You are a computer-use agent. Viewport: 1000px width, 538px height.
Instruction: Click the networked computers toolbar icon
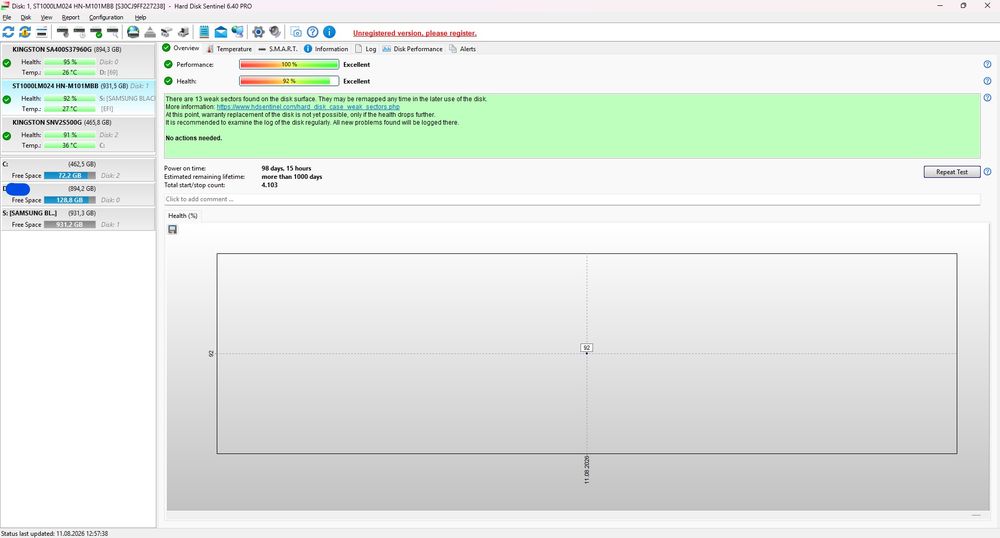pos(238,32)
